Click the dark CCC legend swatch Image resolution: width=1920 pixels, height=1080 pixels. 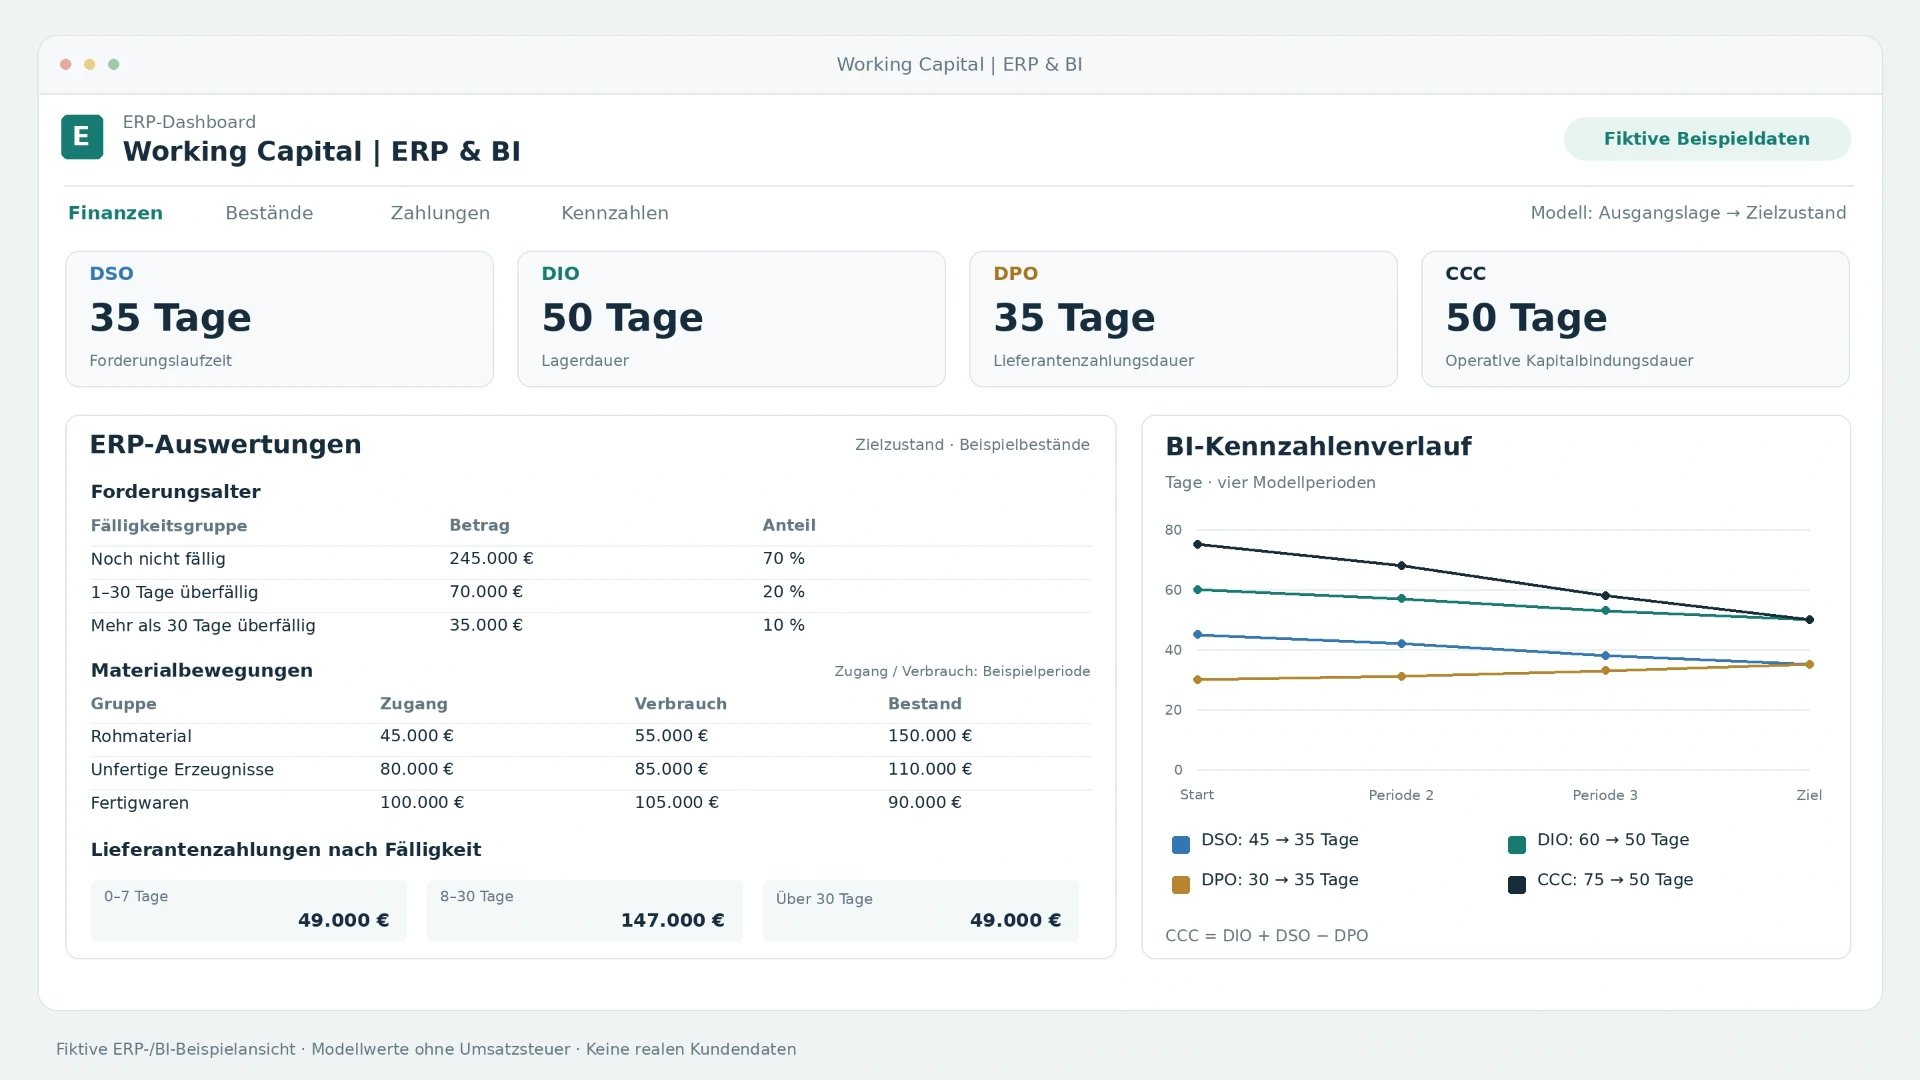point(1517,885)
